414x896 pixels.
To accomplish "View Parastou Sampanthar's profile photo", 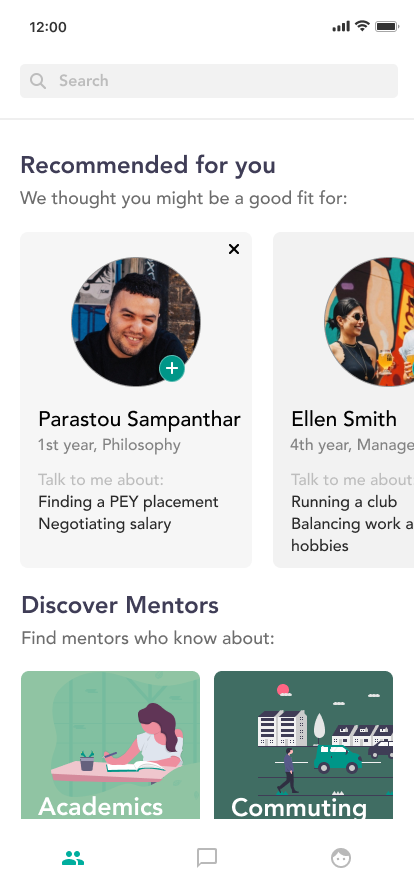I will click(136, 321).
